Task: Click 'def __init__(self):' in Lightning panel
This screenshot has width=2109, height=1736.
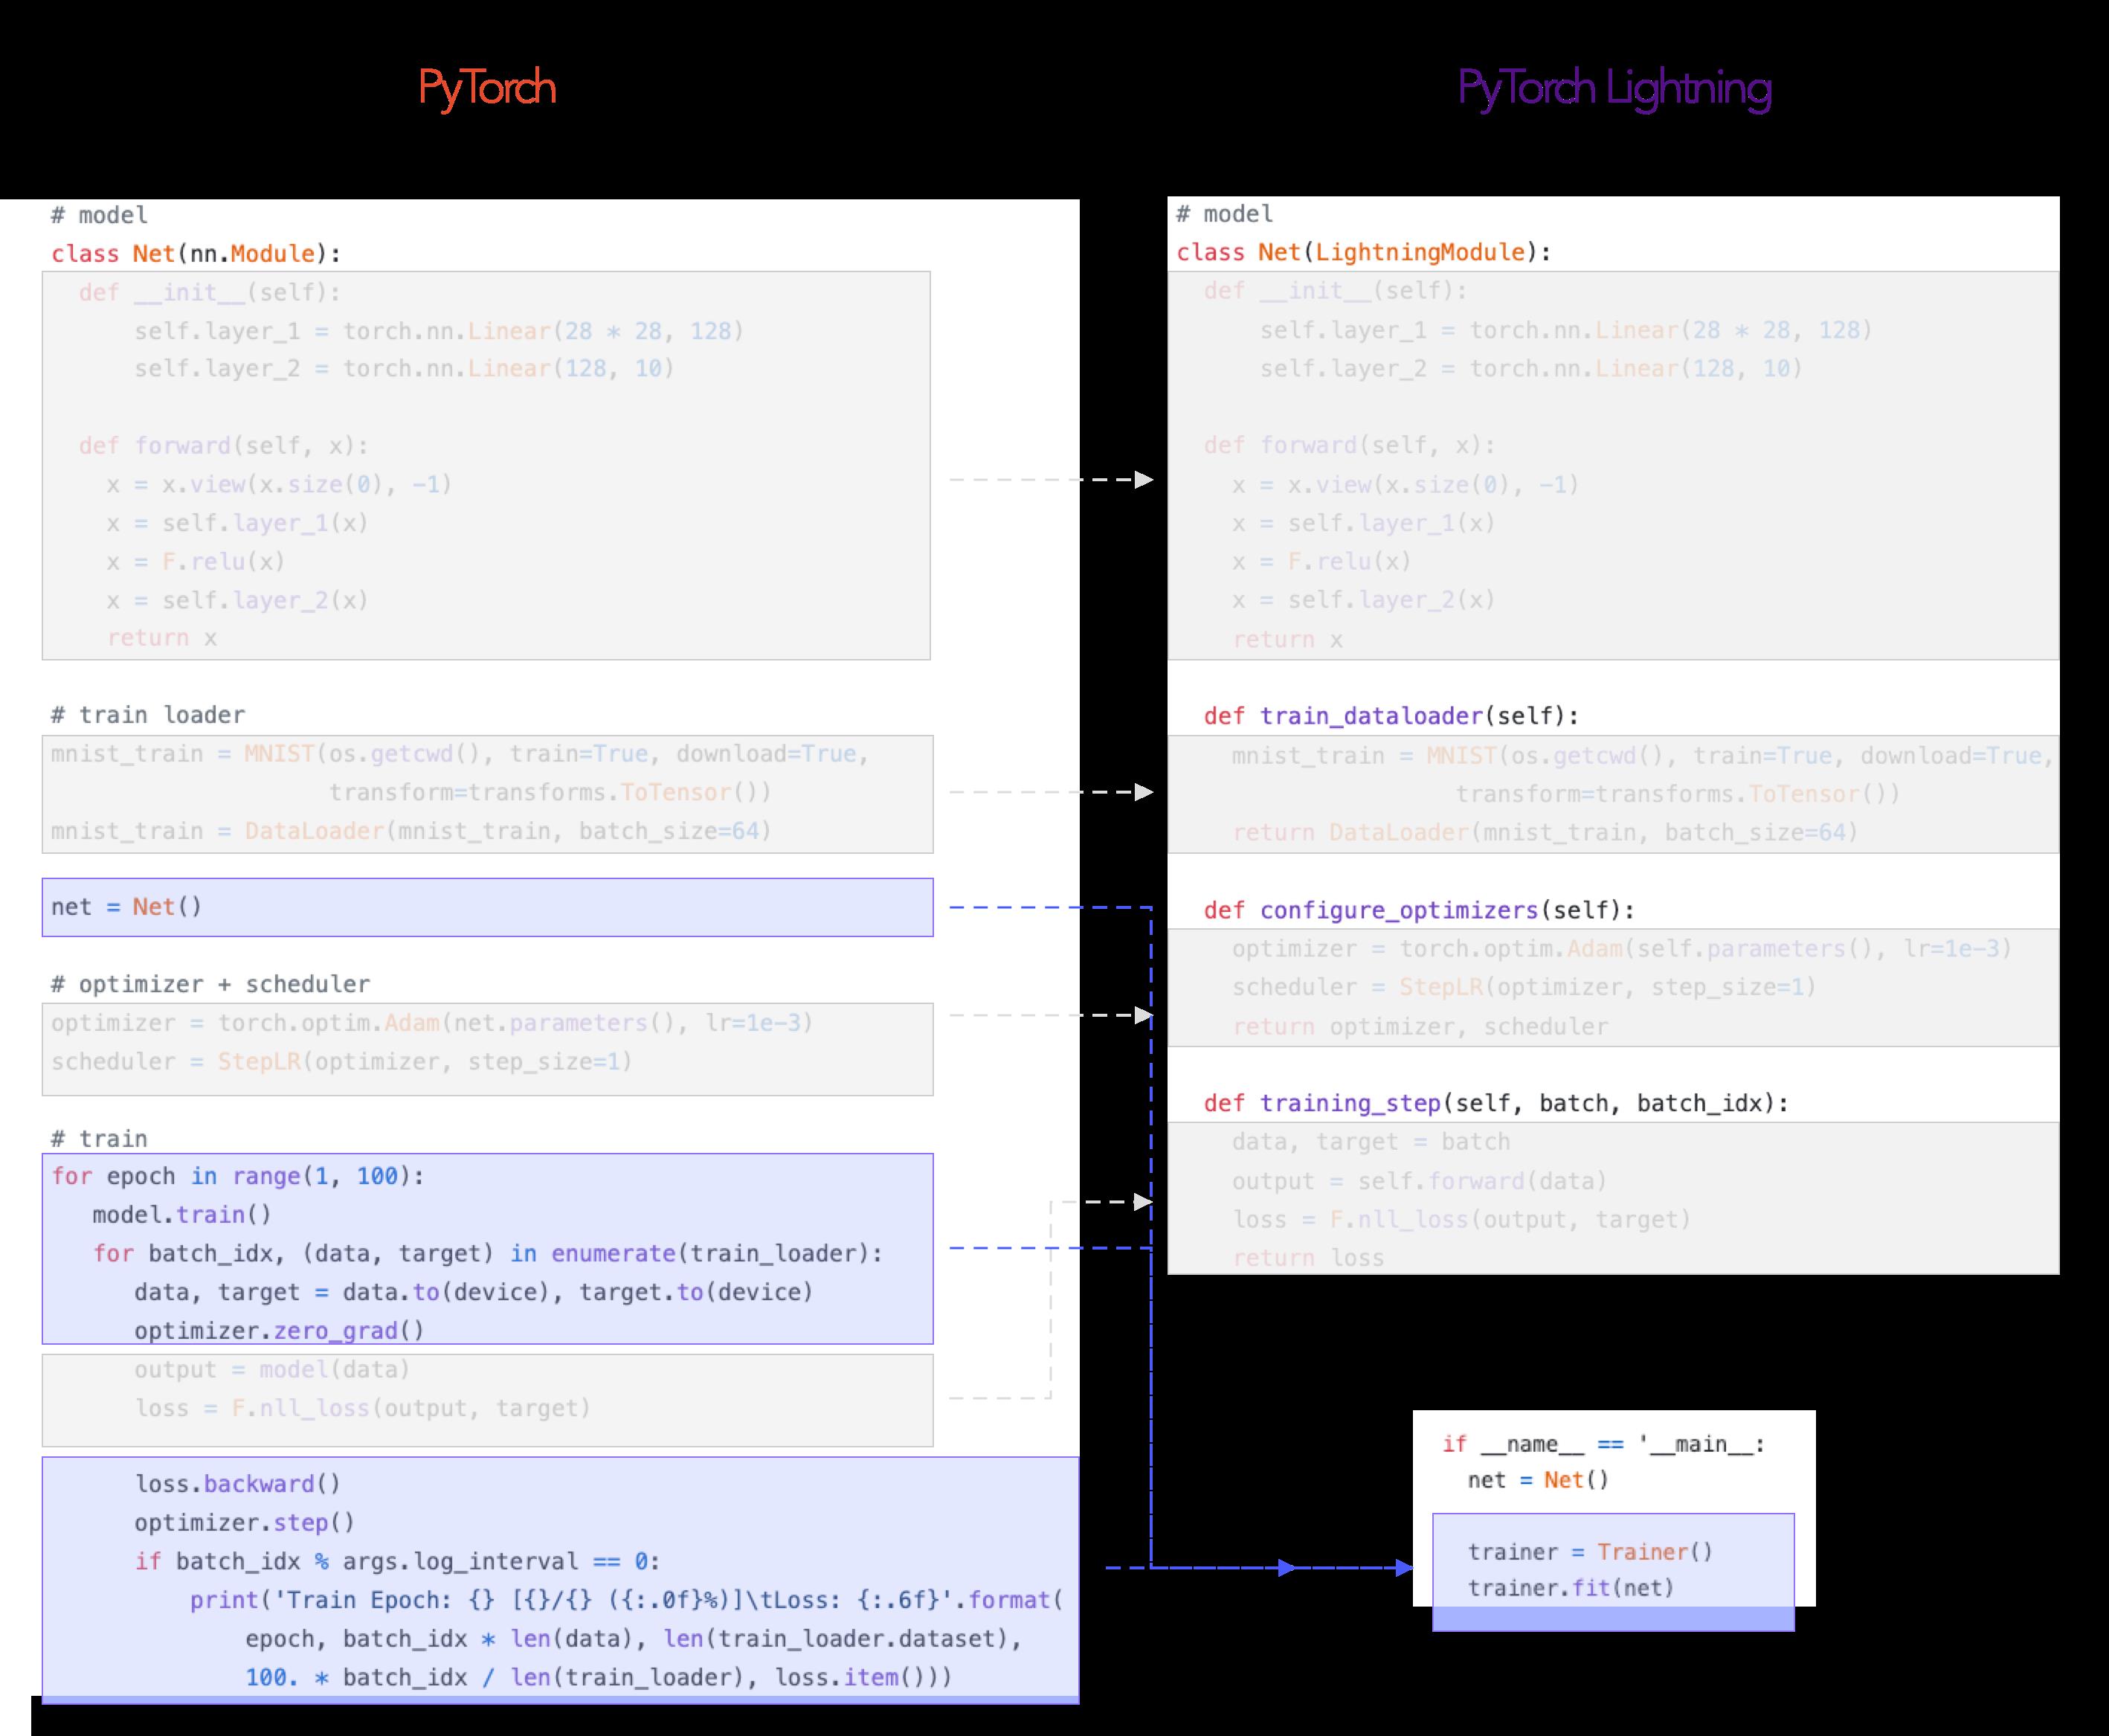Action: [x=1335, y=291]
